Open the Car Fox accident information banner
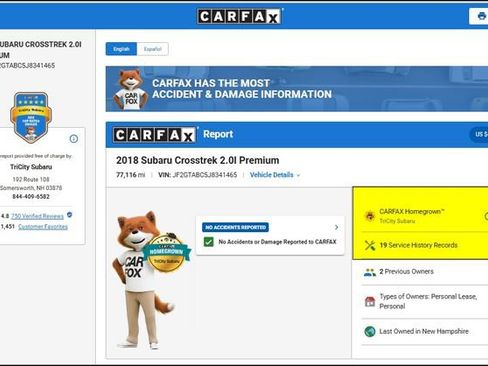The width and height of the screenshot is (488, 366). point(297,89)
